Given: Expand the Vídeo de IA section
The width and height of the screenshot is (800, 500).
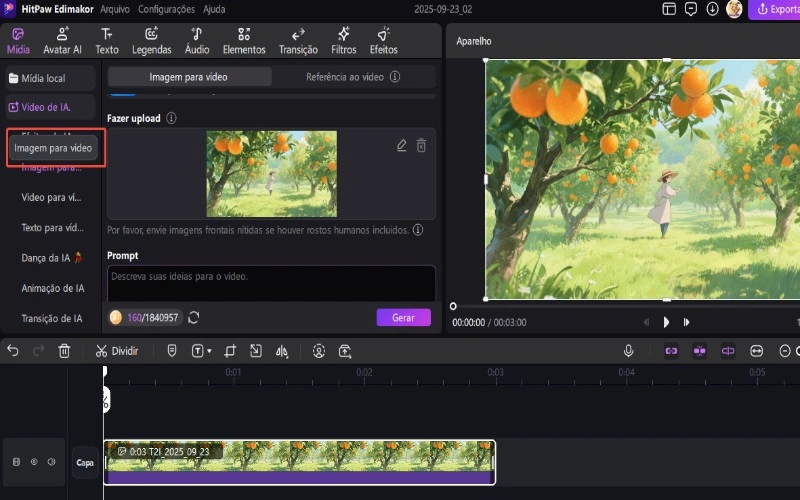Looking at the screenshot, I should (50, 107).
